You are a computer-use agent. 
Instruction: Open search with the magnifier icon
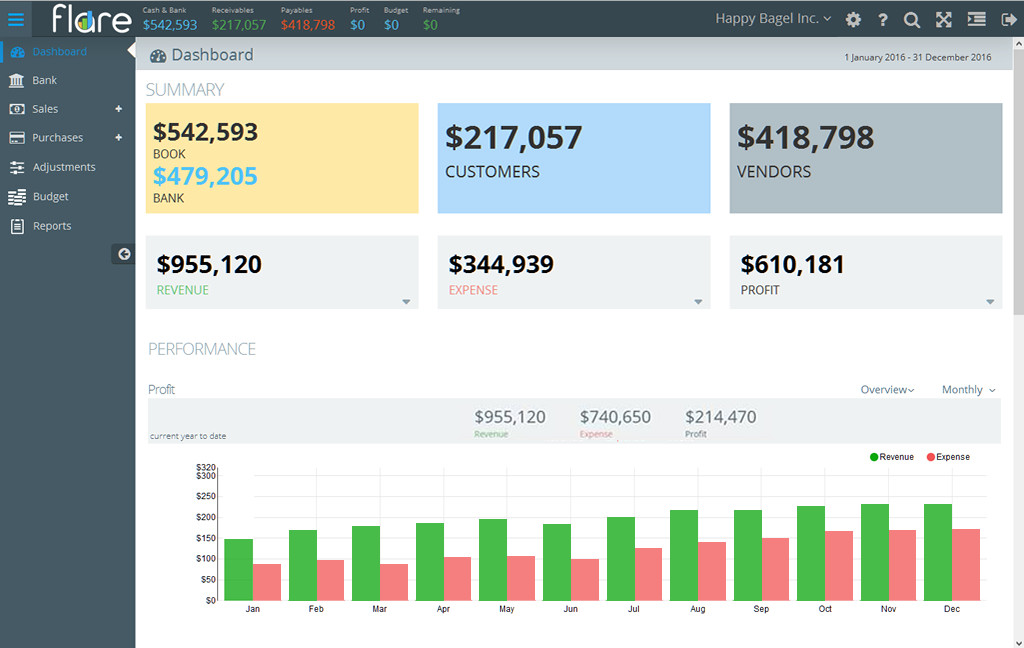(912, 20)
